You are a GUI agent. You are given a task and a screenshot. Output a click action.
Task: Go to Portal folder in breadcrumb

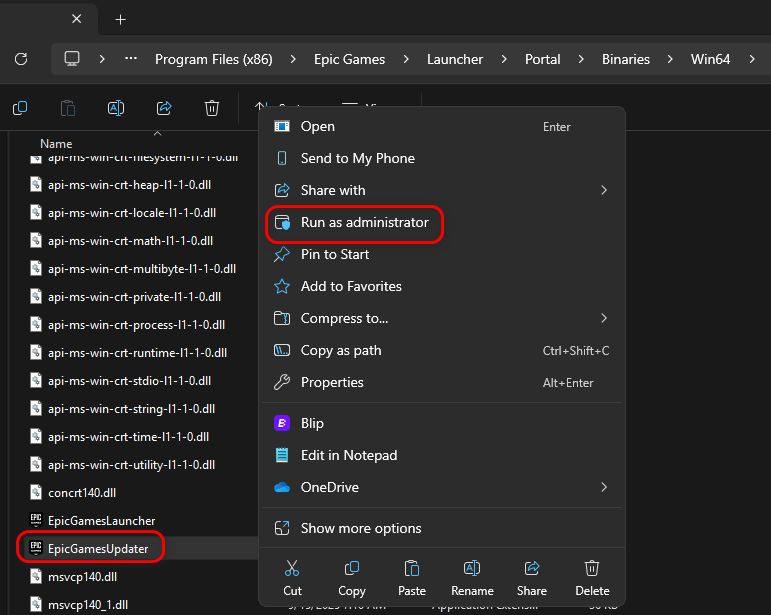(x=543, y=59)
